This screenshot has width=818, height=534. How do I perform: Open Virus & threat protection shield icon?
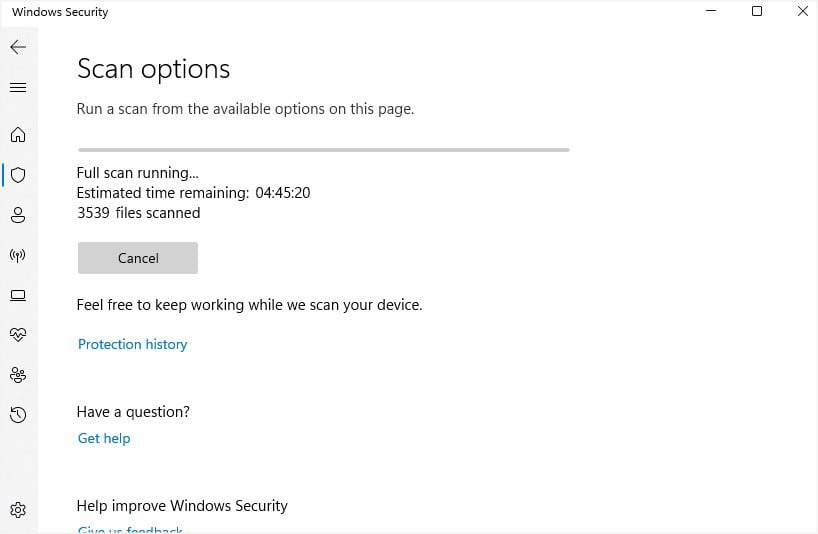coord(18,175)
